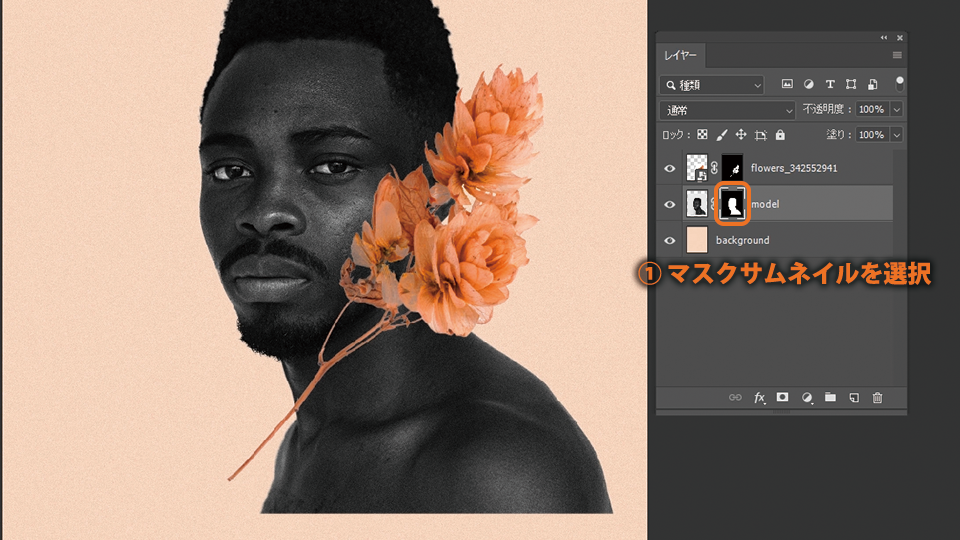The height and width of the screenshot is (540, 960).
Task: Lock layer position icon
Action: (x=741, y=135)
